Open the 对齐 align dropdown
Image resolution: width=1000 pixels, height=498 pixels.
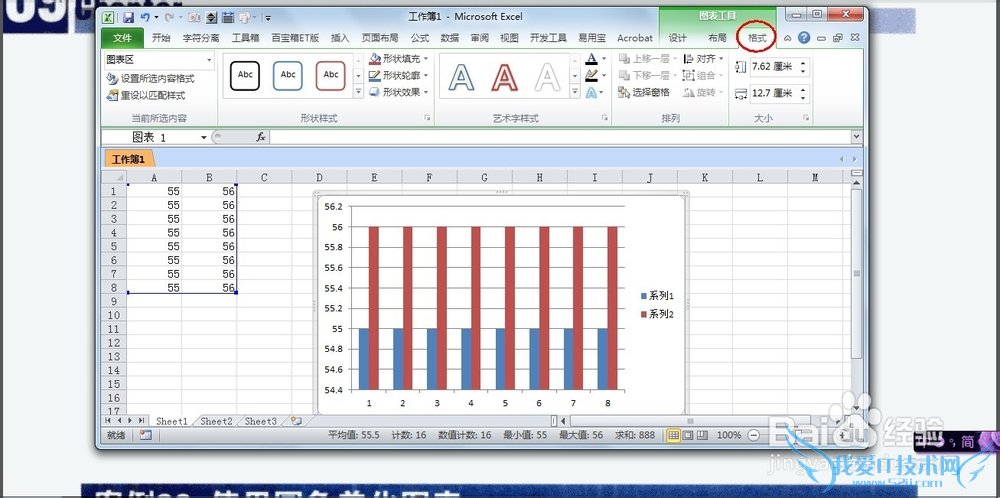(x=704, y=59)
